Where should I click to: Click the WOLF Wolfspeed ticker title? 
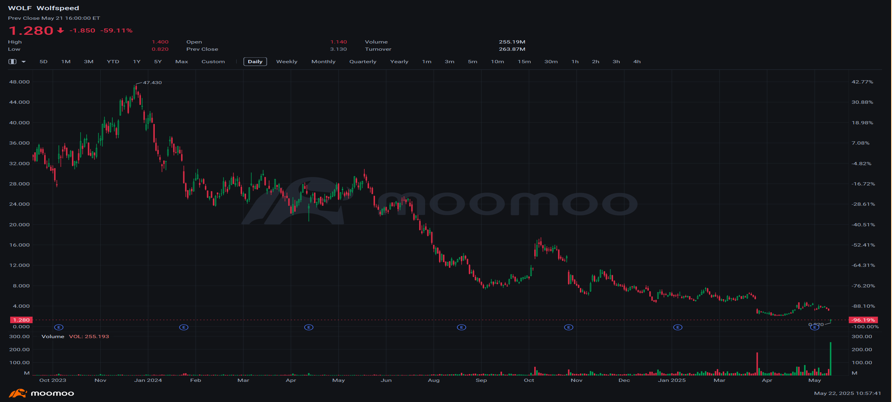coord(43,9)
